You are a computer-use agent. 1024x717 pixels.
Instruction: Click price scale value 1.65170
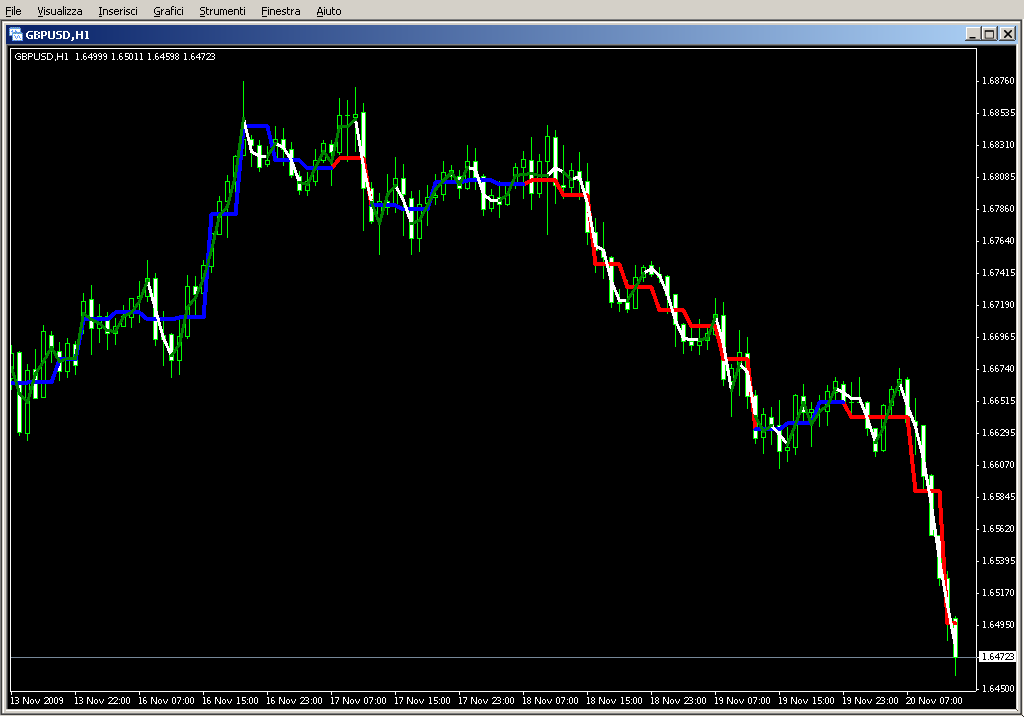coord(999,593)
